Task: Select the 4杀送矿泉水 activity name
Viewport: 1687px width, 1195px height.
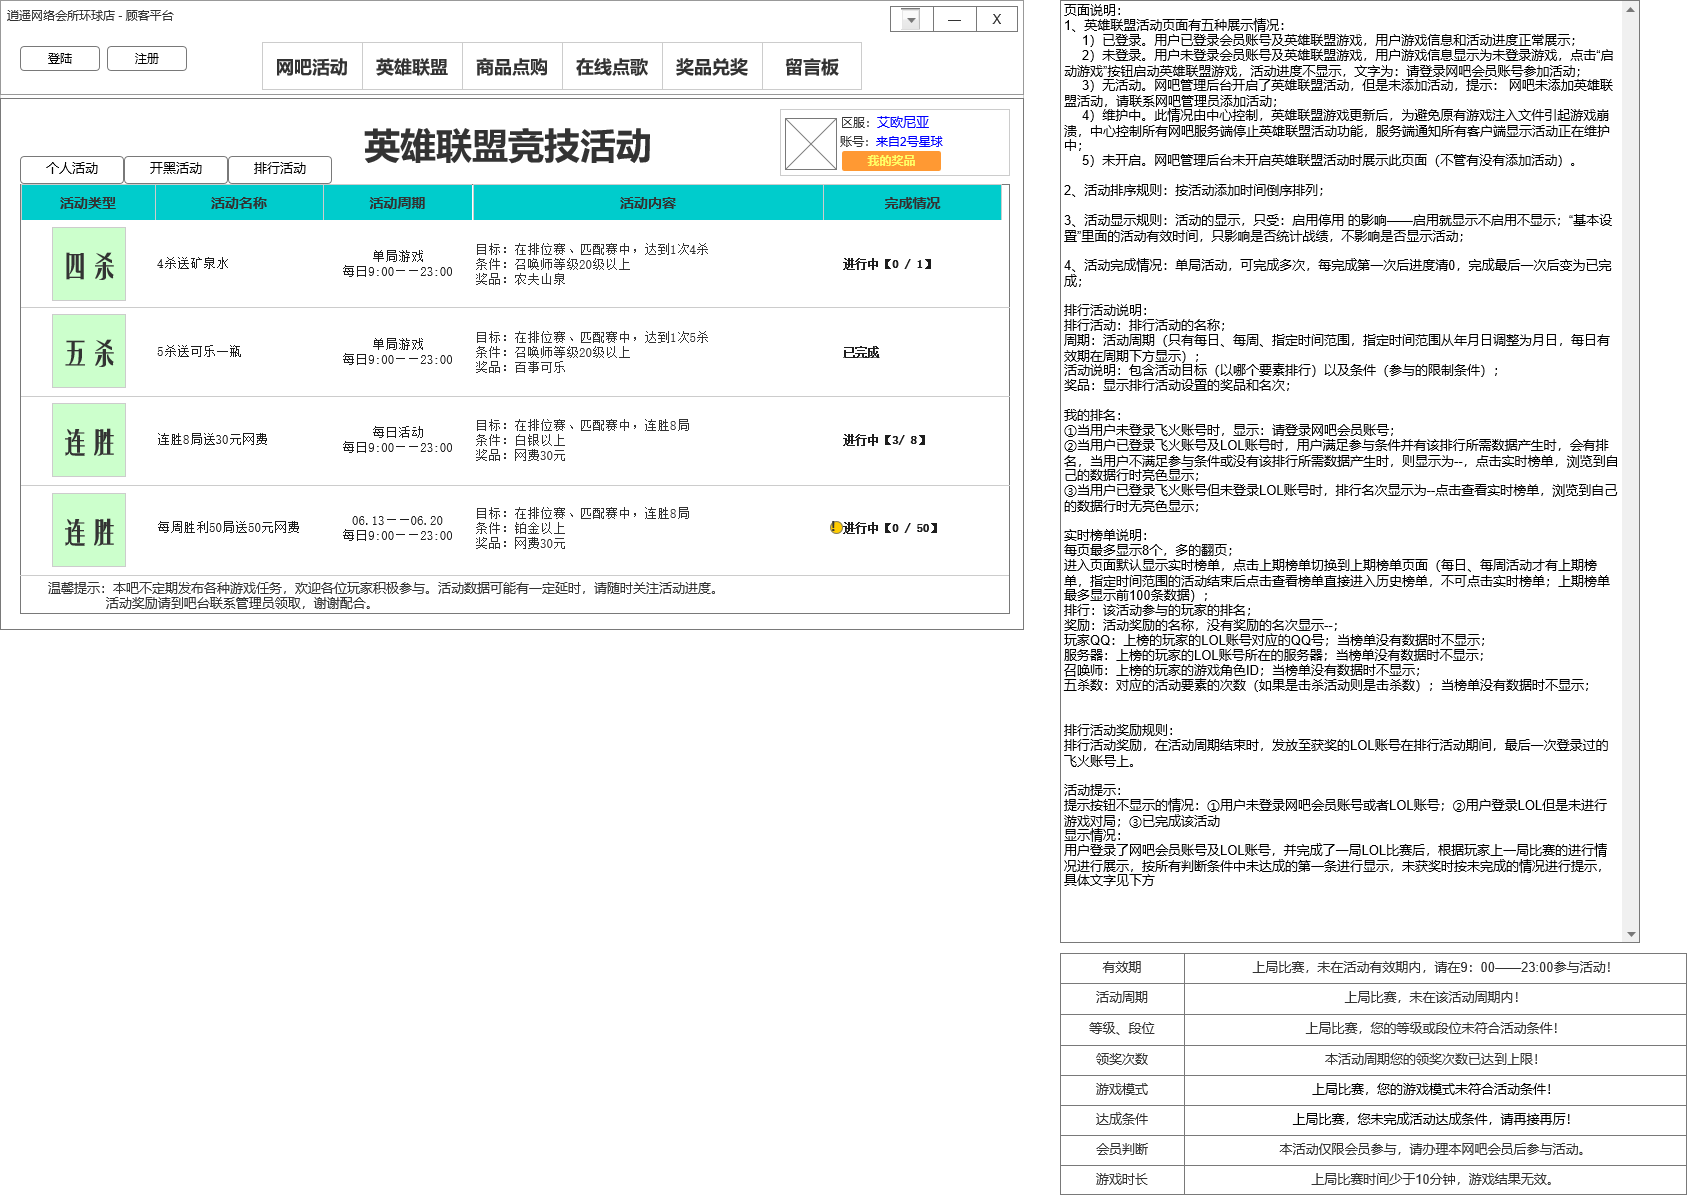Action: coord(193,264)
